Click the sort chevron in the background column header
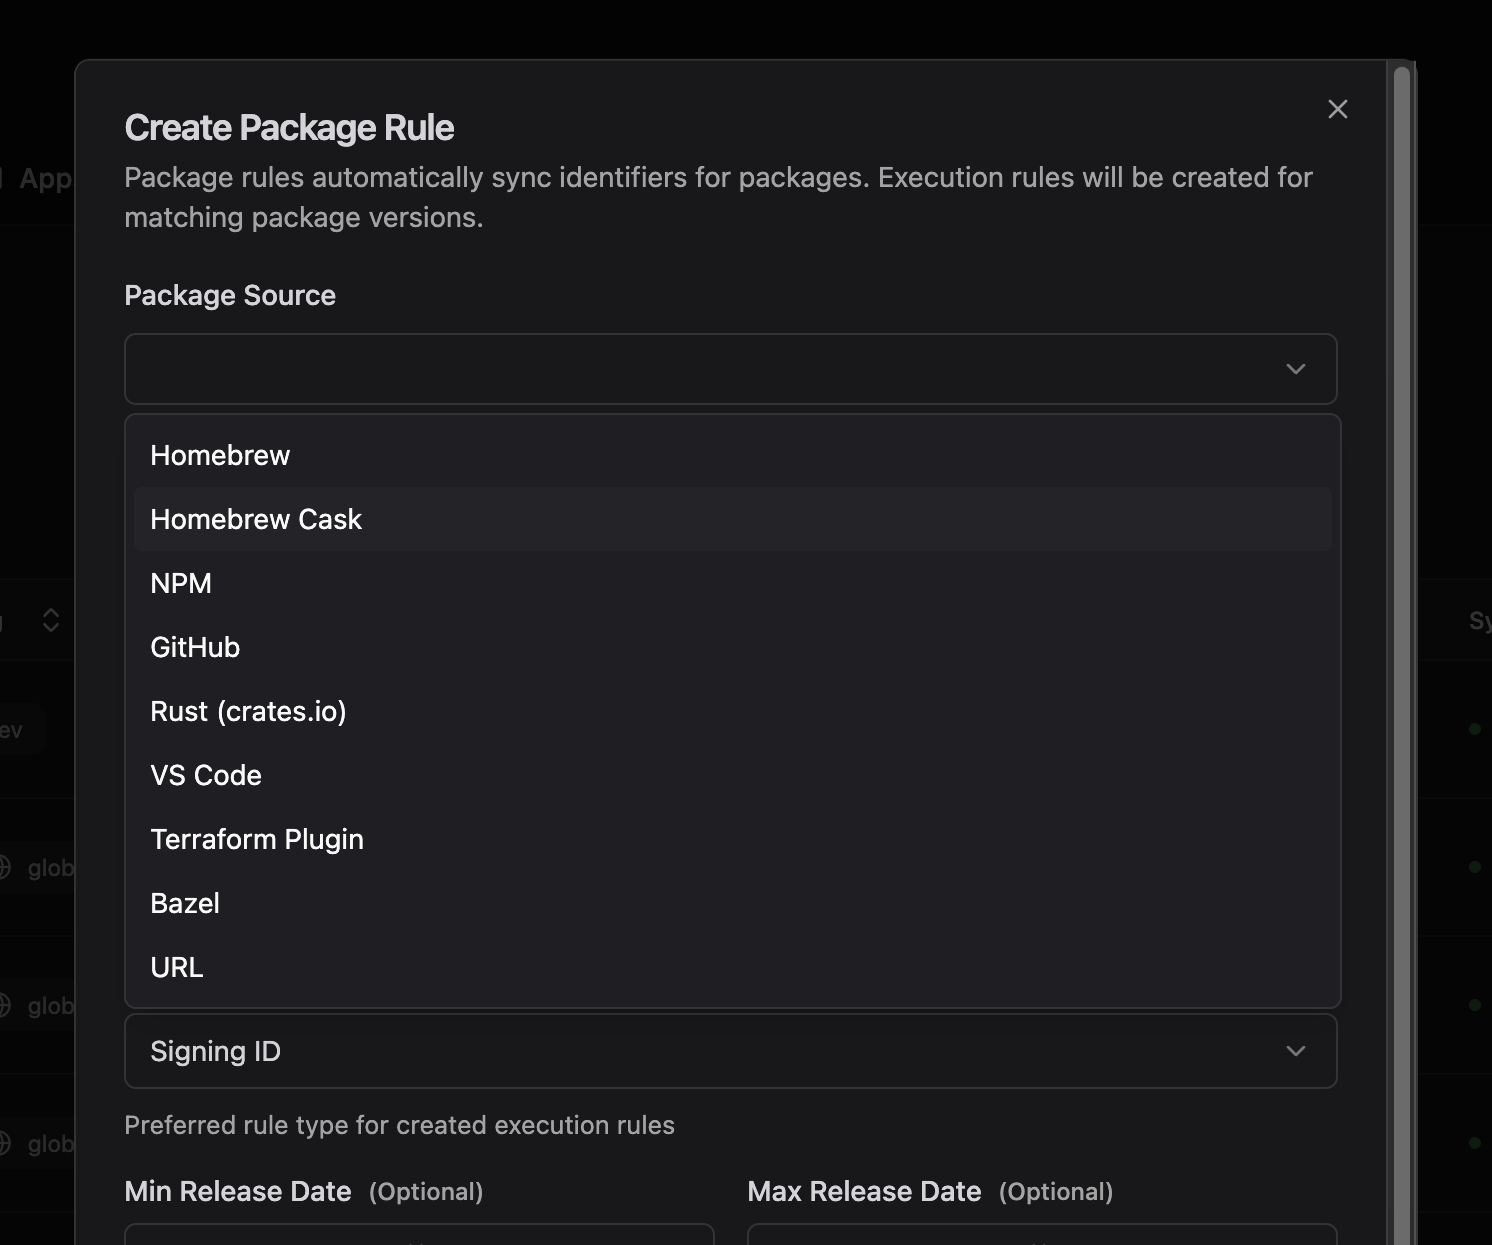Viewport: 1492px width, 1245px height. pyautogui.click(x=51, y=620)
